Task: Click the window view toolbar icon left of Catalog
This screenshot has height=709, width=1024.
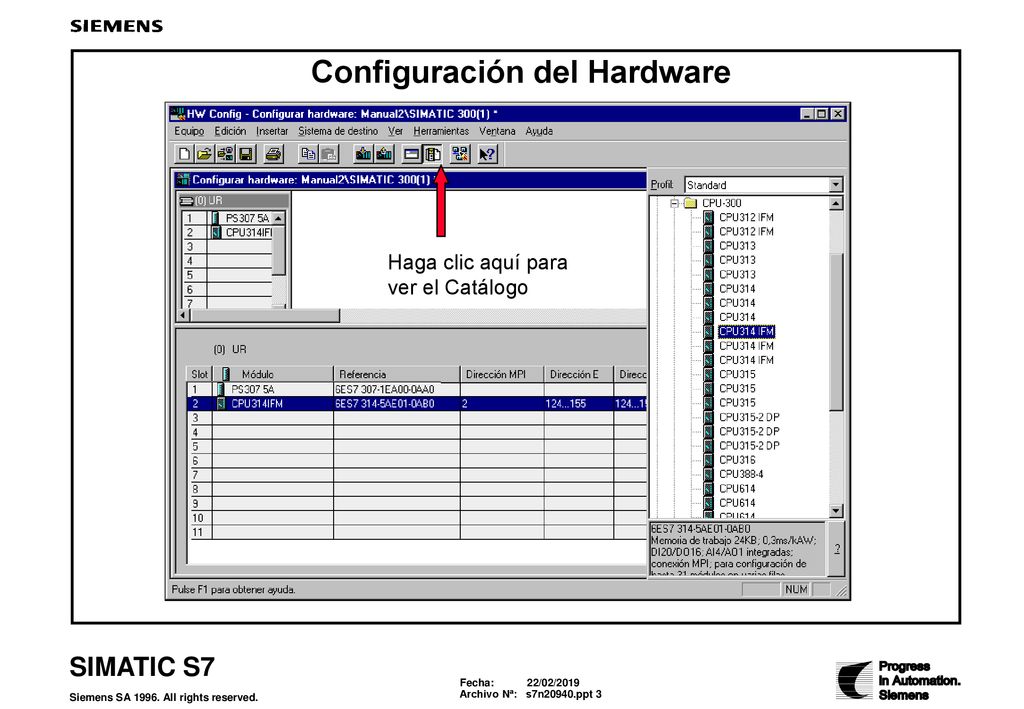Action: tap(411, 154)
